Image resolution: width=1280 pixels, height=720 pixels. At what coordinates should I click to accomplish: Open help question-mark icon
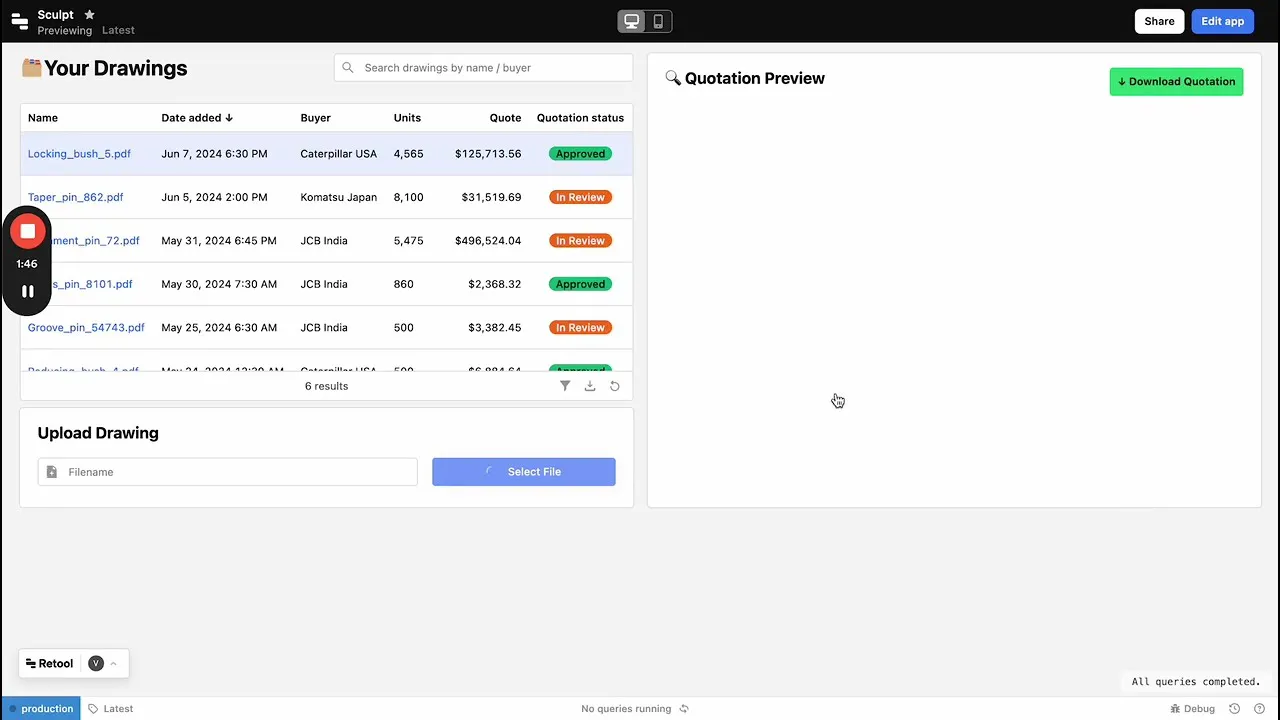(x=1259, y=709)
